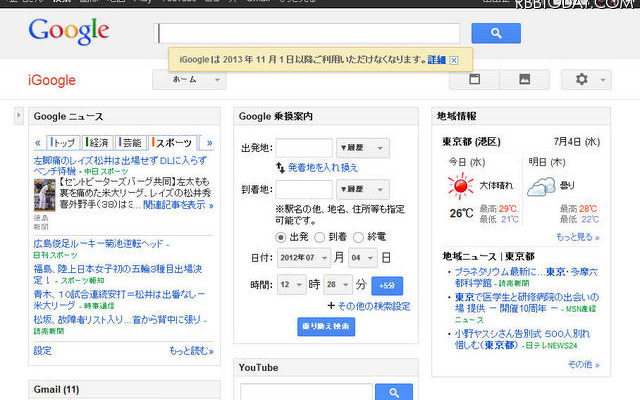Open the hour 12 dropdown
This screenshot has width=640, height=400.
pos(291,284)
